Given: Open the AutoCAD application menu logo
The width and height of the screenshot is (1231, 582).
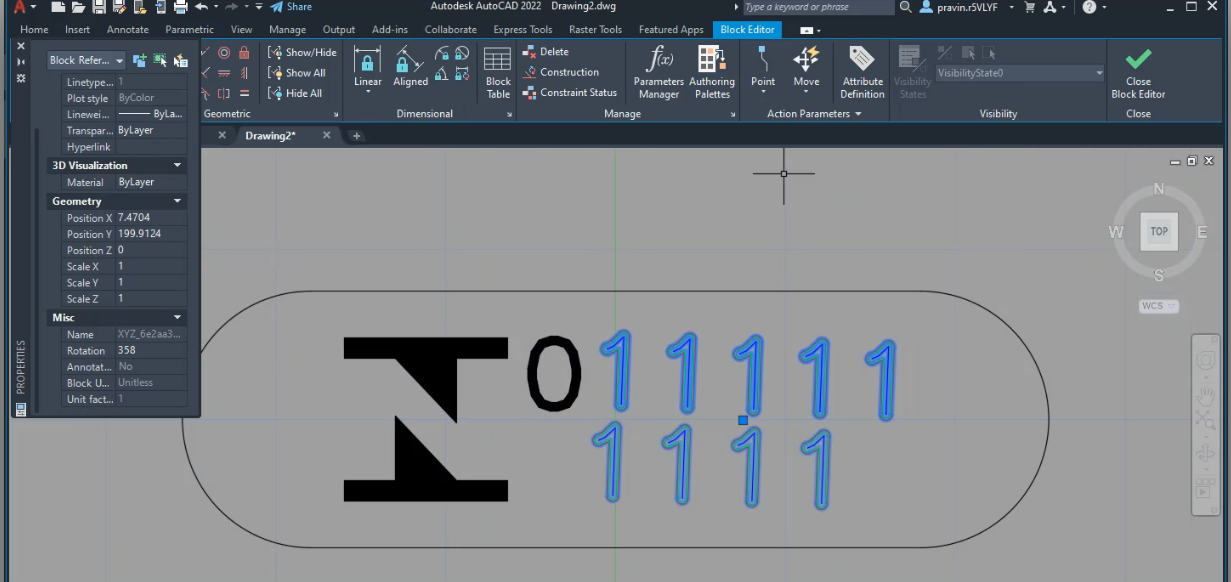Looking at the screenshot, I should coord(19,7).
